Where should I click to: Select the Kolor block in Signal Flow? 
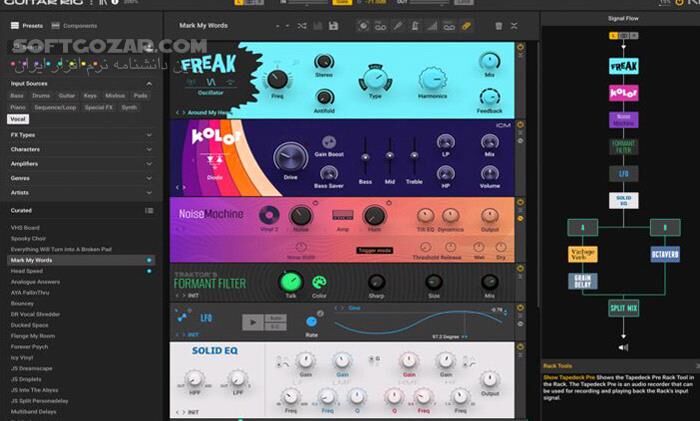click(624, 93)
